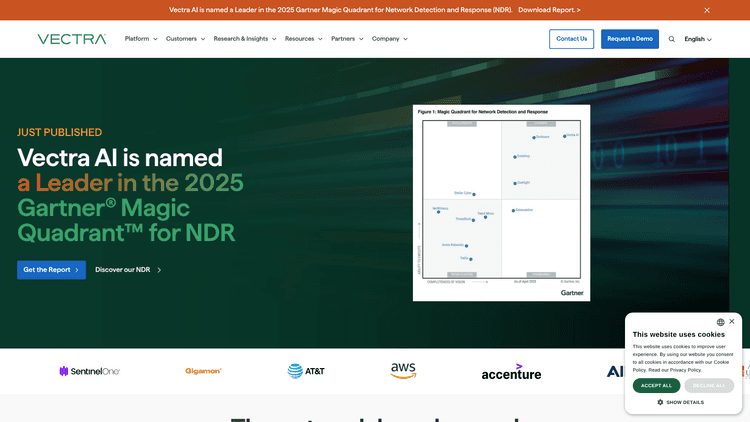Click the Contact Us button
This screenshot has height=422, width=750.
click(572, 39)
